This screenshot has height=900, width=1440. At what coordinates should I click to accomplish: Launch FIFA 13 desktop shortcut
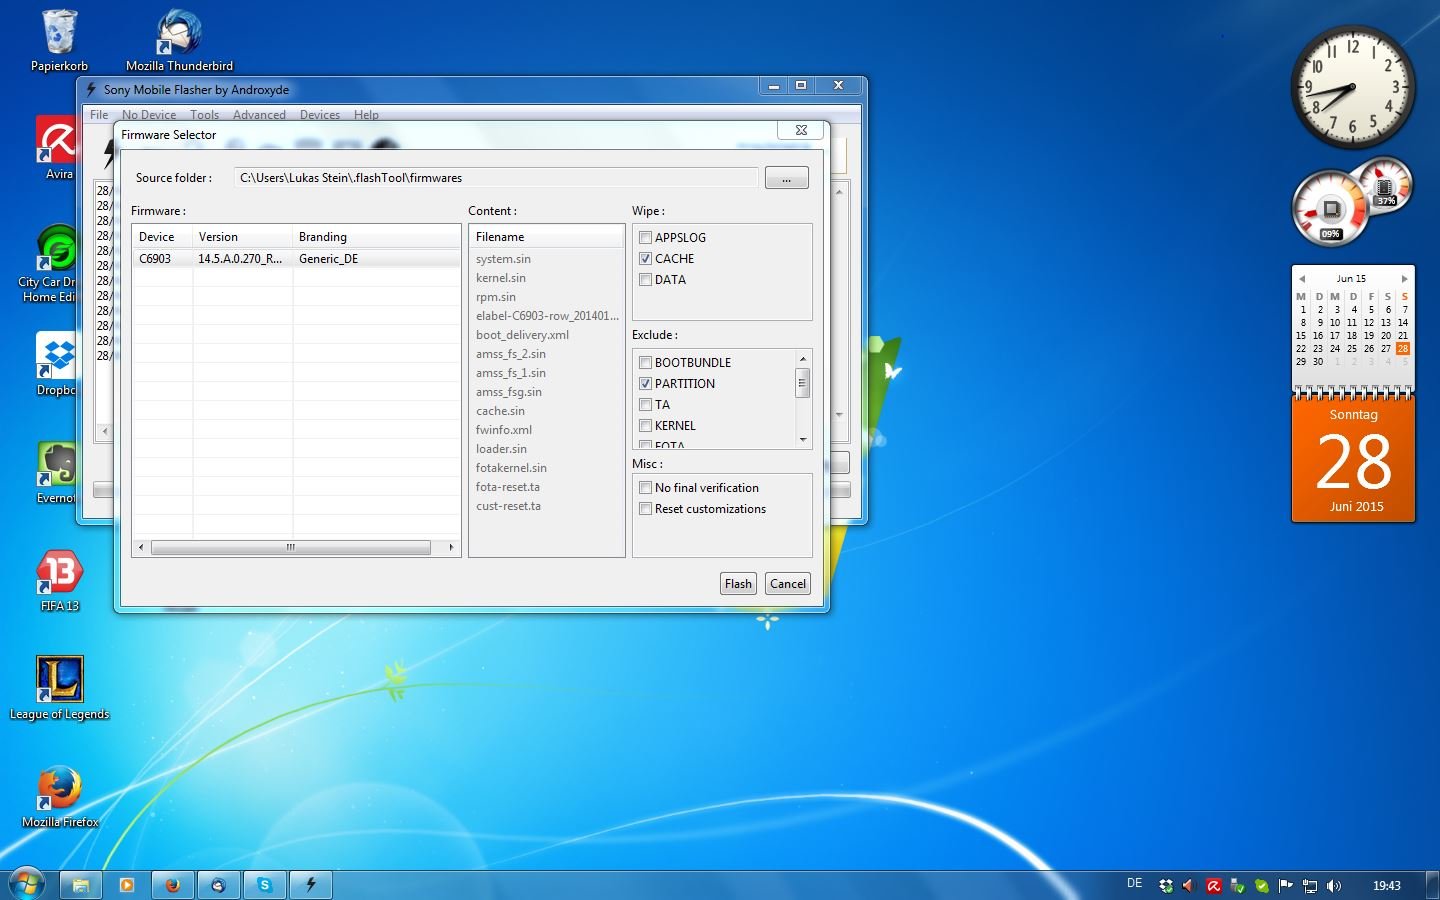(59, 580)
